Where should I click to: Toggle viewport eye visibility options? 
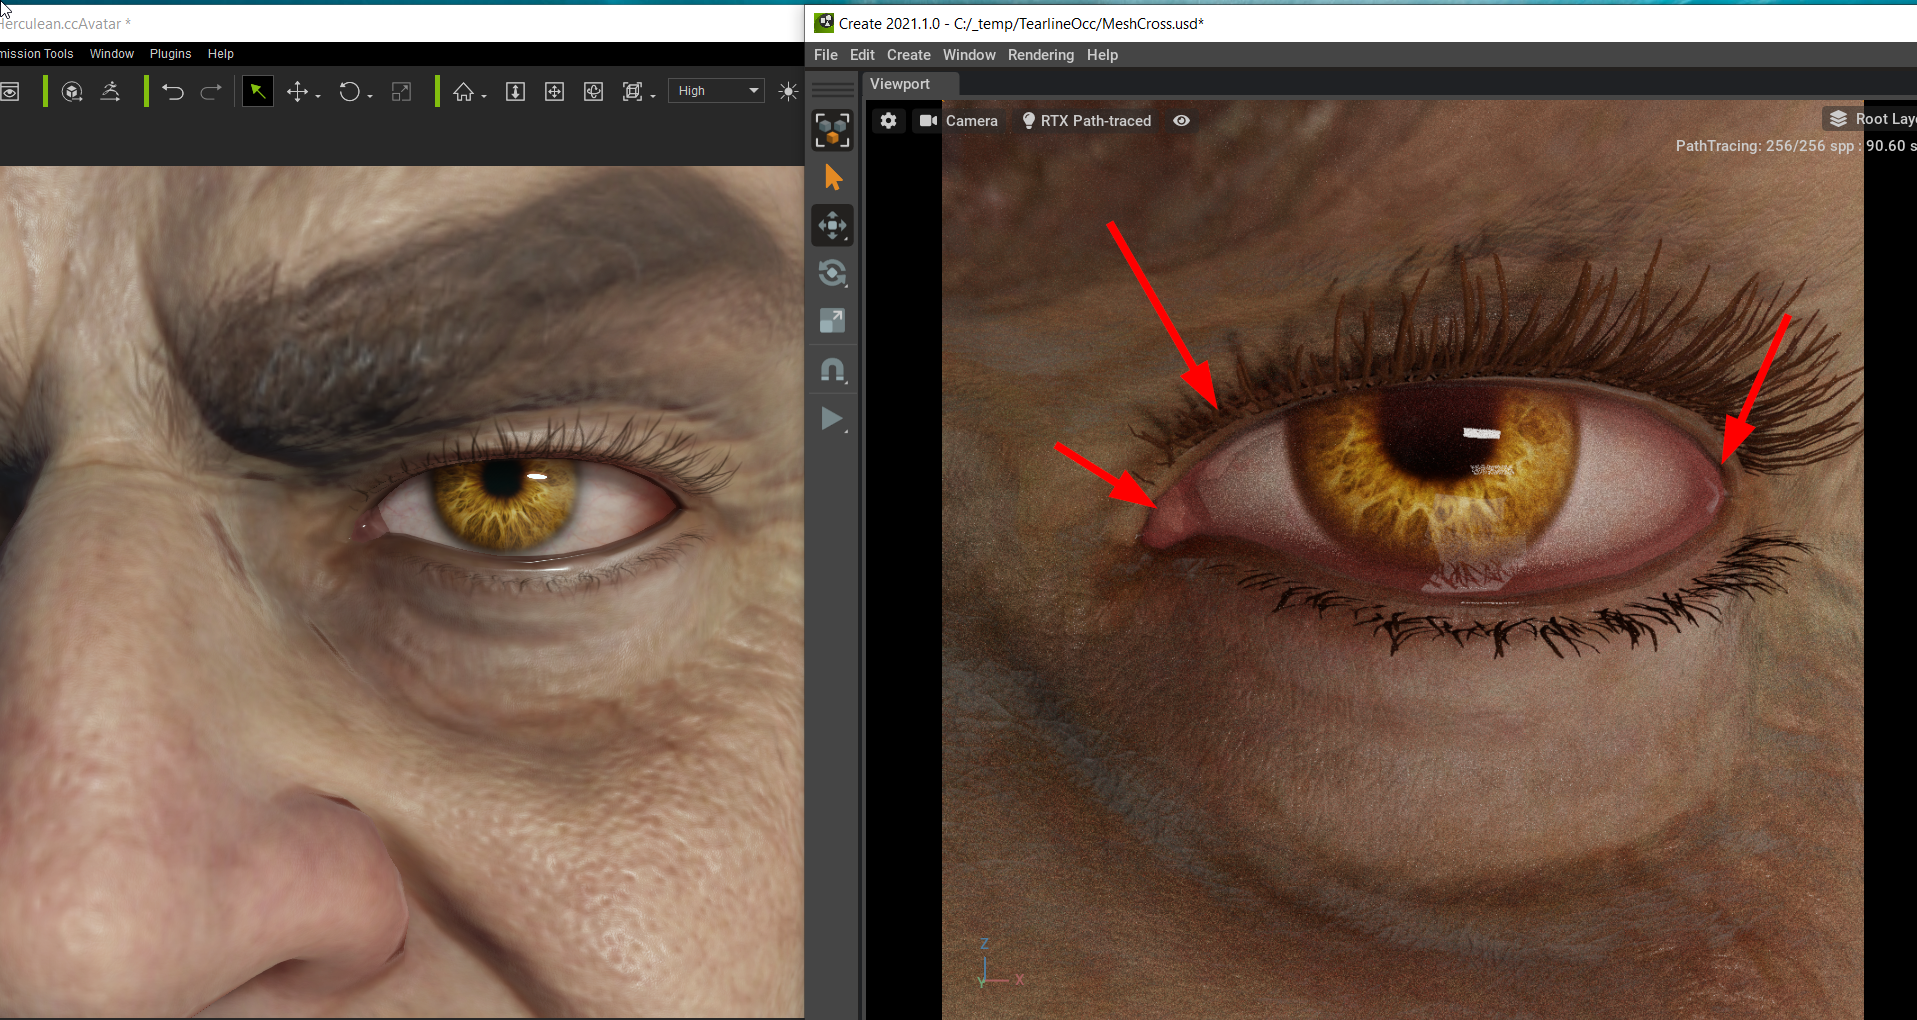(x=1182, y=121)
